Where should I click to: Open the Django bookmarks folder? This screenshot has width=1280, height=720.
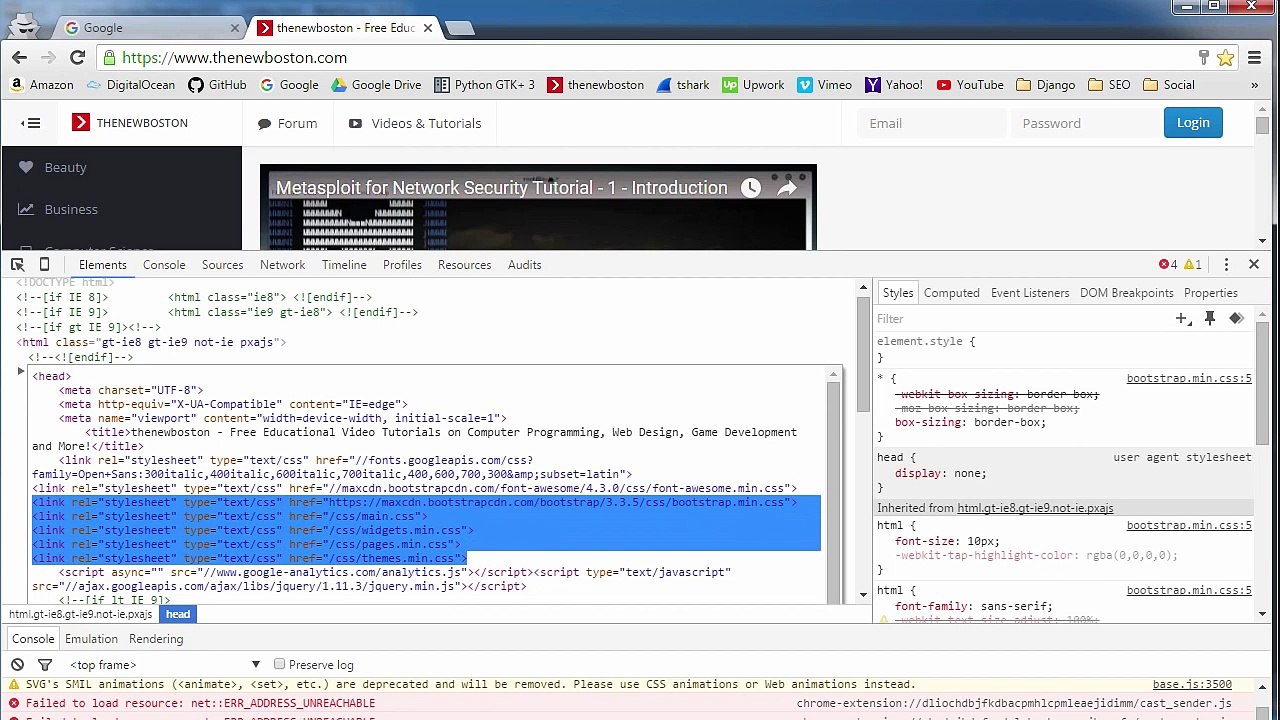[x=1046, y=85]
